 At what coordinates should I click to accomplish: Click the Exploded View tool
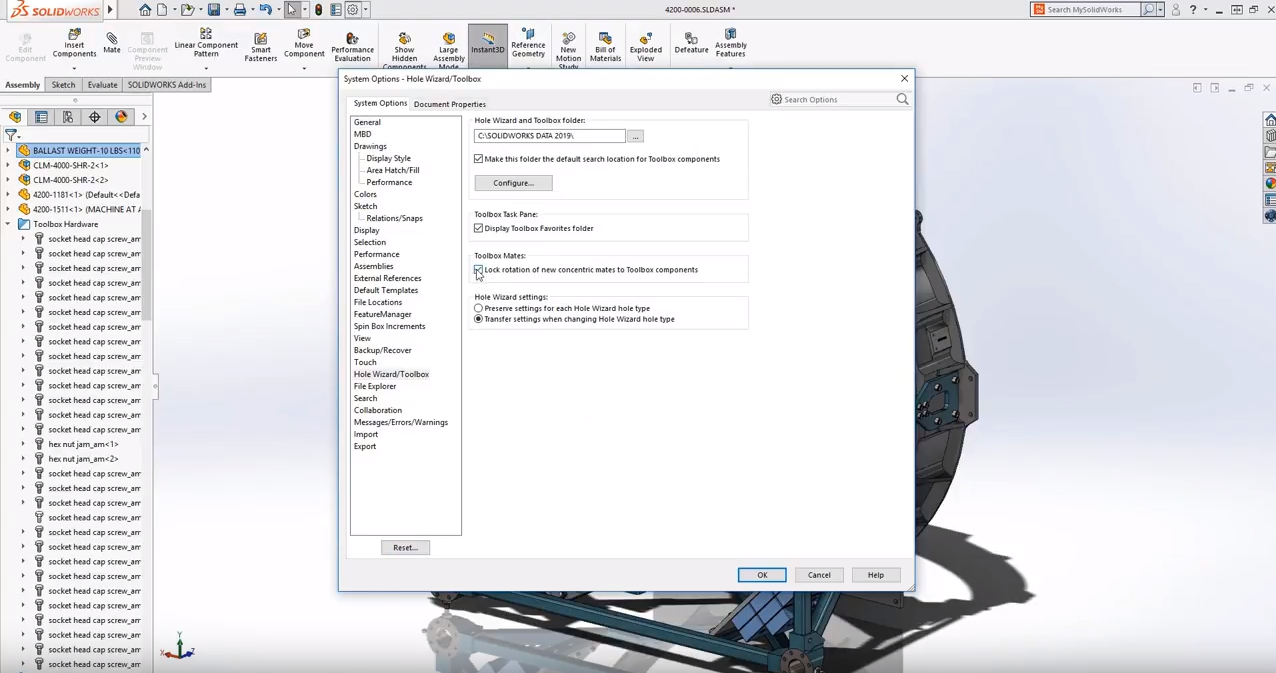646,48
